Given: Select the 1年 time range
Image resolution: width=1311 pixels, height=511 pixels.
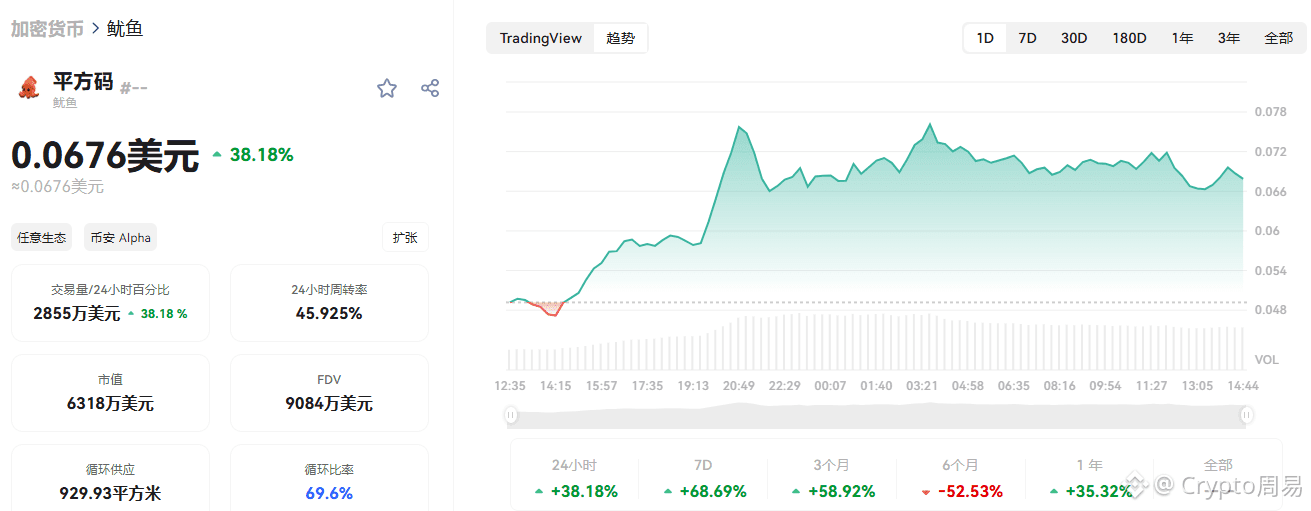Looking at the screenshot, I should pos(1183,38).
